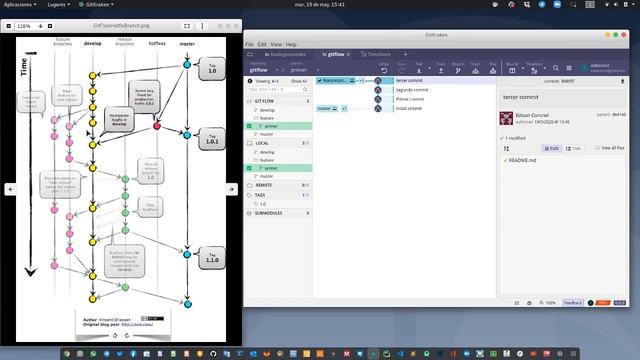Click the Pop stash icon in GitKraken toolbar
Image resolution: width=640 pixels, height=360 pixels.
pyautogui.click(x=493, y=70)
